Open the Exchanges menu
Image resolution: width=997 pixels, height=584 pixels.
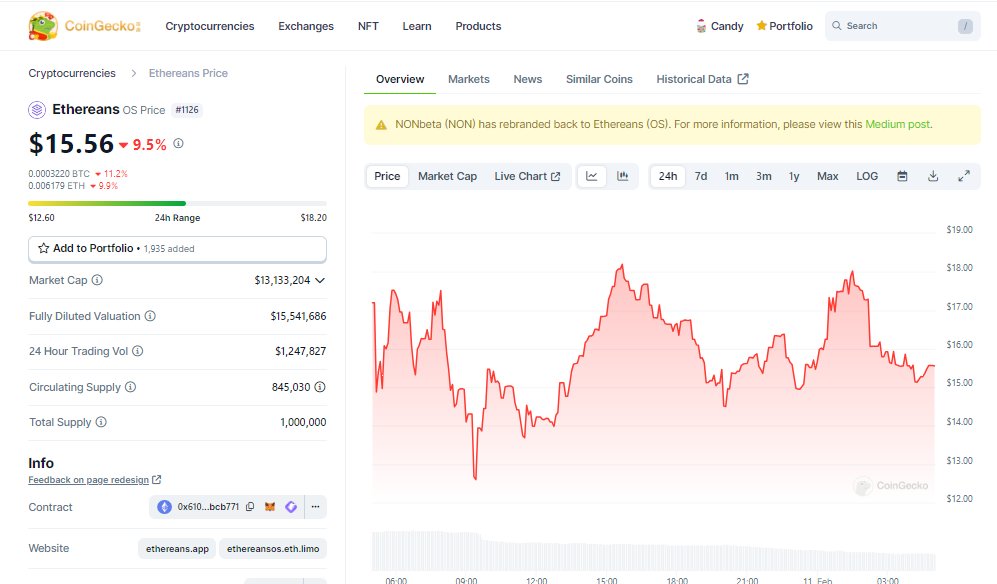[x=306, y=26]
